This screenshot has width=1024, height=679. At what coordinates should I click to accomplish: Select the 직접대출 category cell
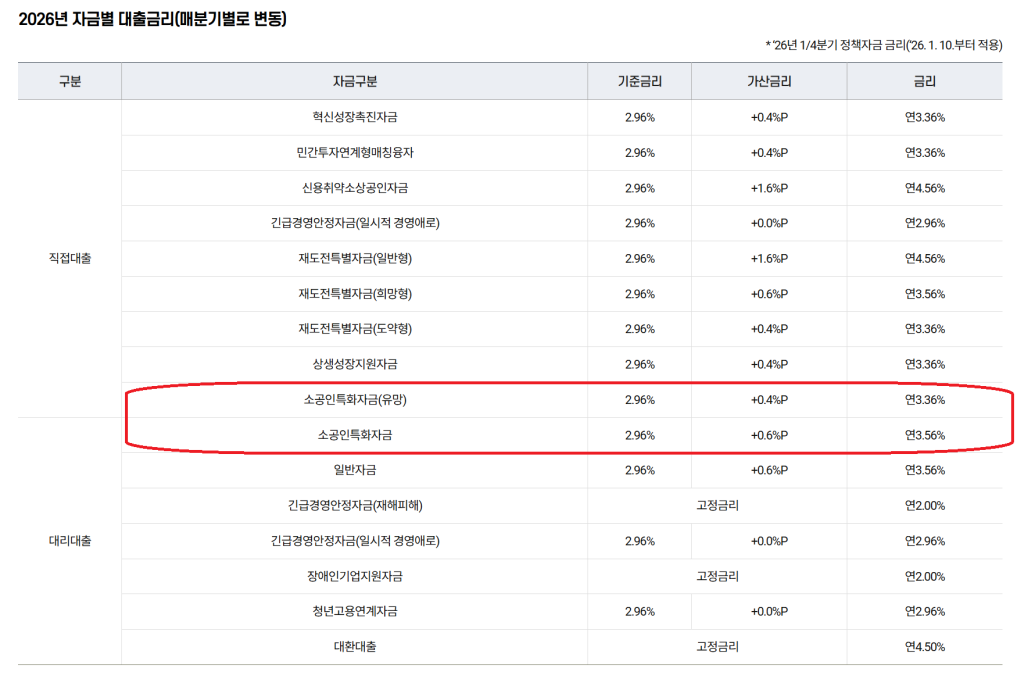pyautogui.click(x=69, y=258)
